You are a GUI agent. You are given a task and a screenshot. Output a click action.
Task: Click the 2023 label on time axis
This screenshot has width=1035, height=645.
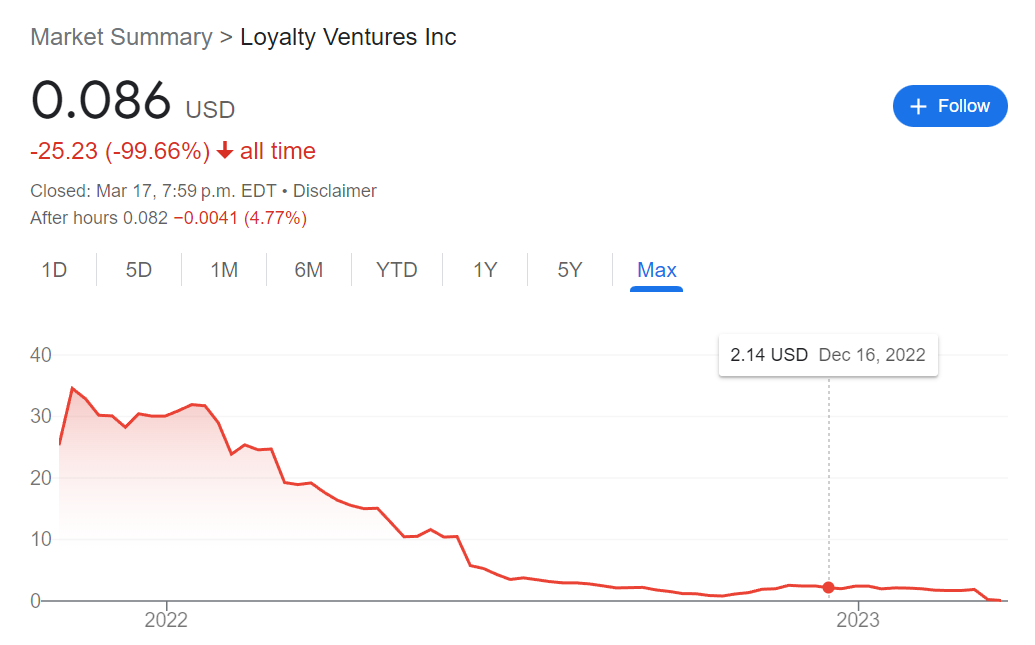tap(857, 620)
